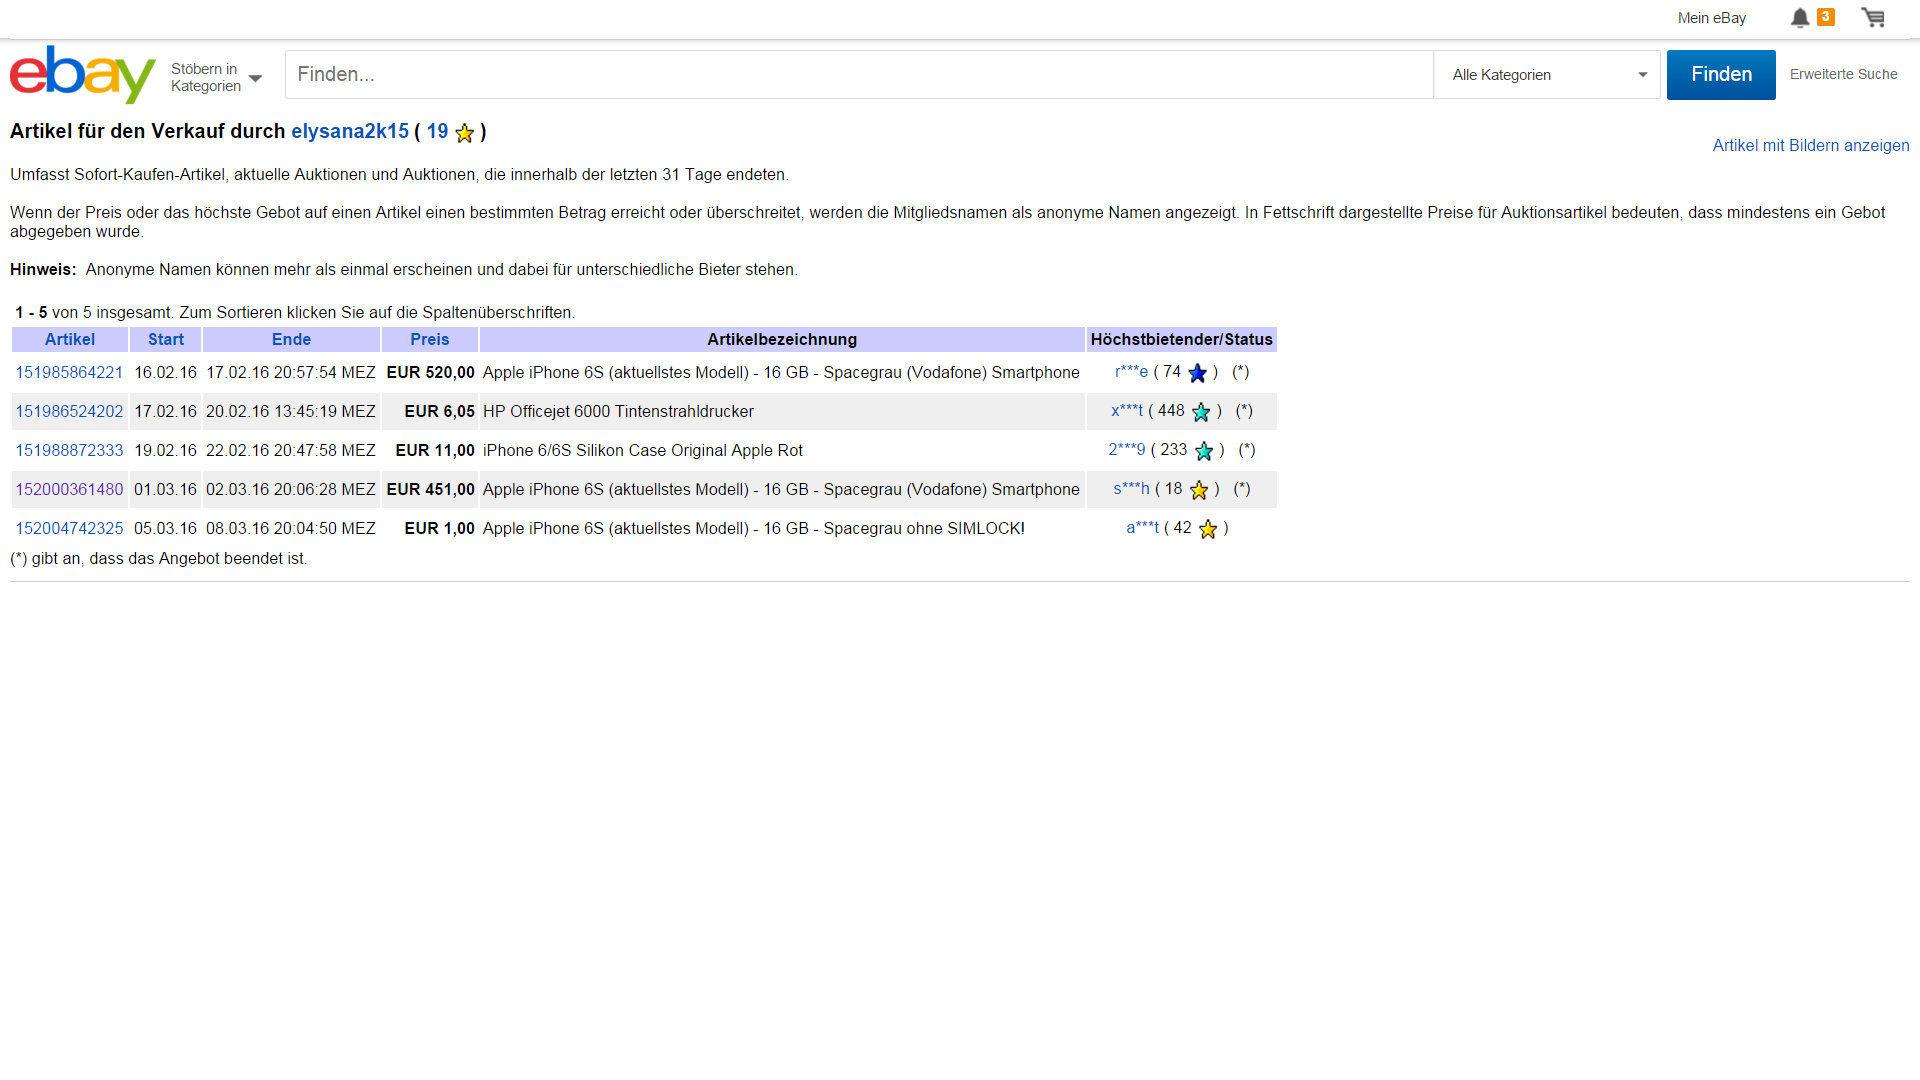Open bidder x***t profile
Image resolution: width=1920 pixels, height=1080 pixels.
pyautogui.click(x=1127, y=410)
